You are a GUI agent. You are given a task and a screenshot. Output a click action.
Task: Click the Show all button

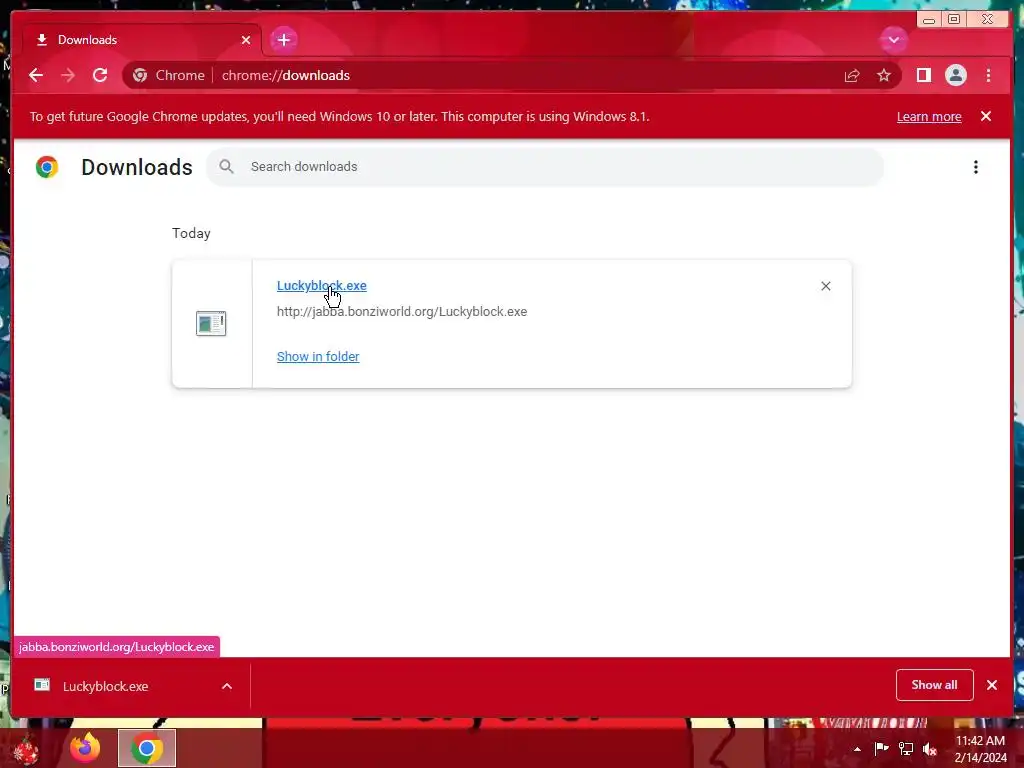click(935, 685)
